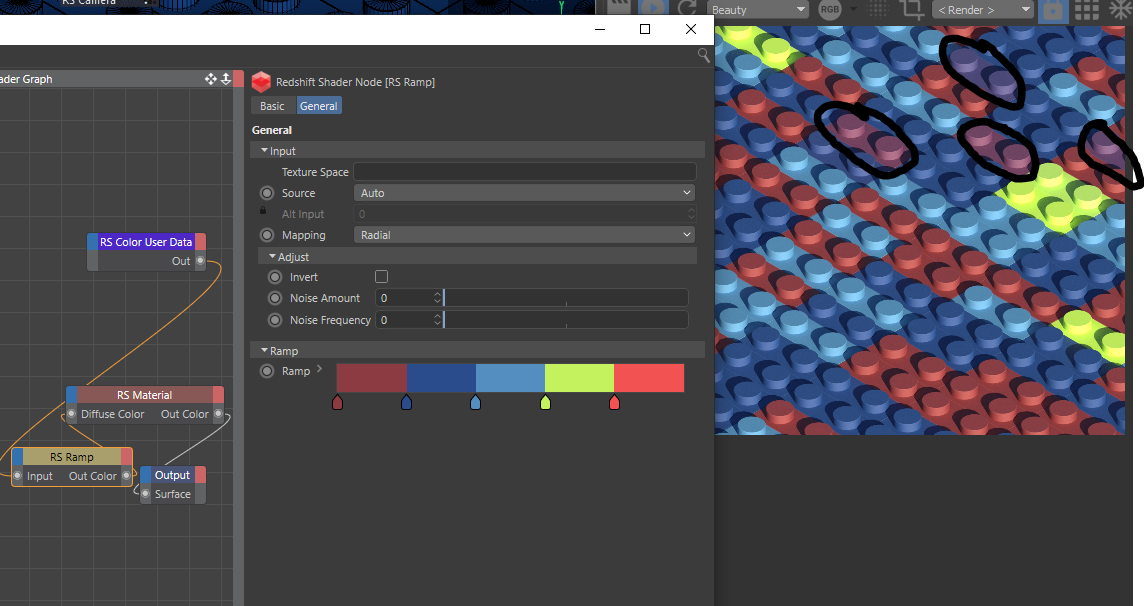Open the Beauty AOV dropdown
The width and height of the screenshot is (1144, 606).
point(758,9)
